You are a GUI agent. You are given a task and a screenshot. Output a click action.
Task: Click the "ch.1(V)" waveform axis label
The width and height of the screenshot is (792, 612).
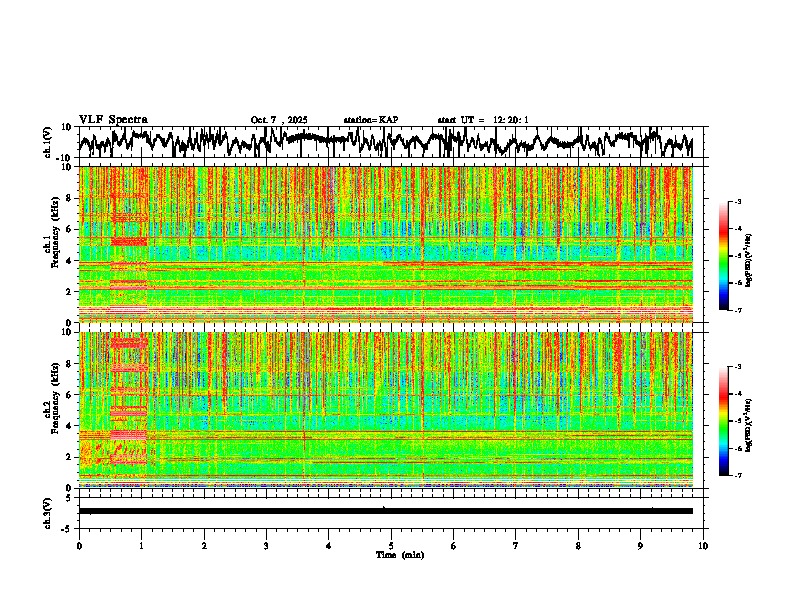coord(48,142)
